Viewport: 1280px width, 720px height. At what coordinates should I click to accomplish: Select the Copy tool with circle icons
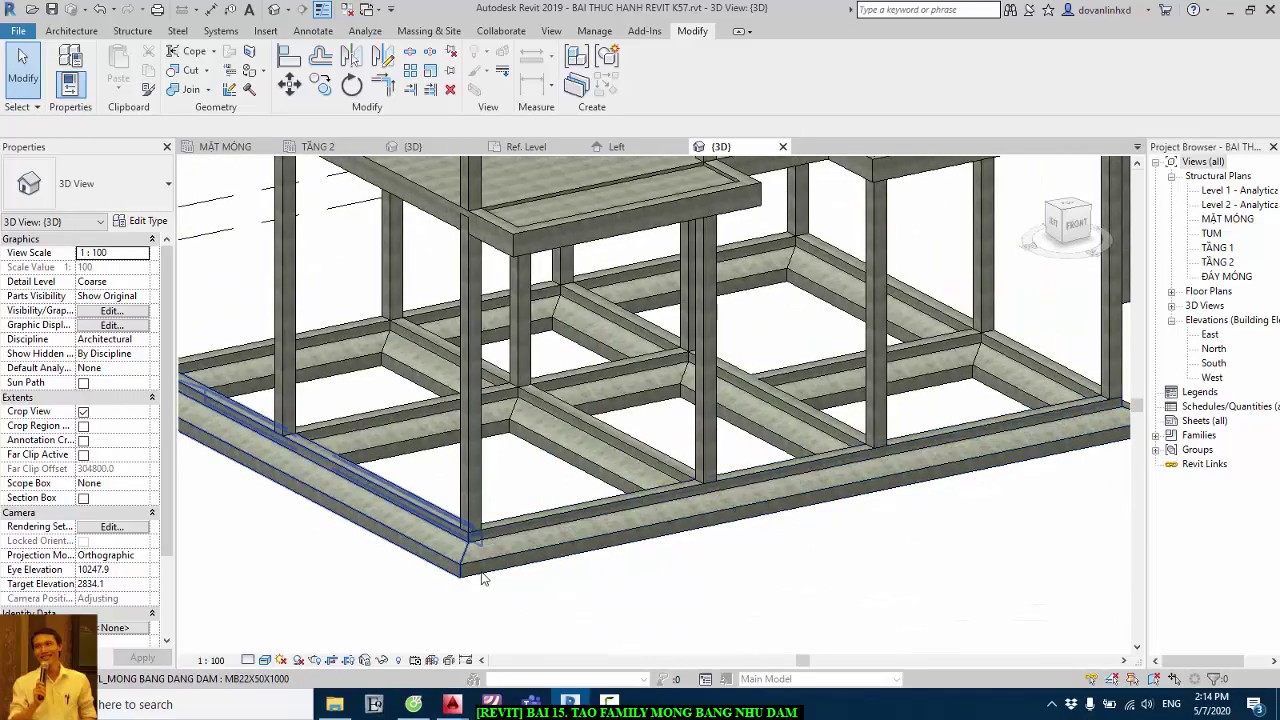[x=321, y=85]
